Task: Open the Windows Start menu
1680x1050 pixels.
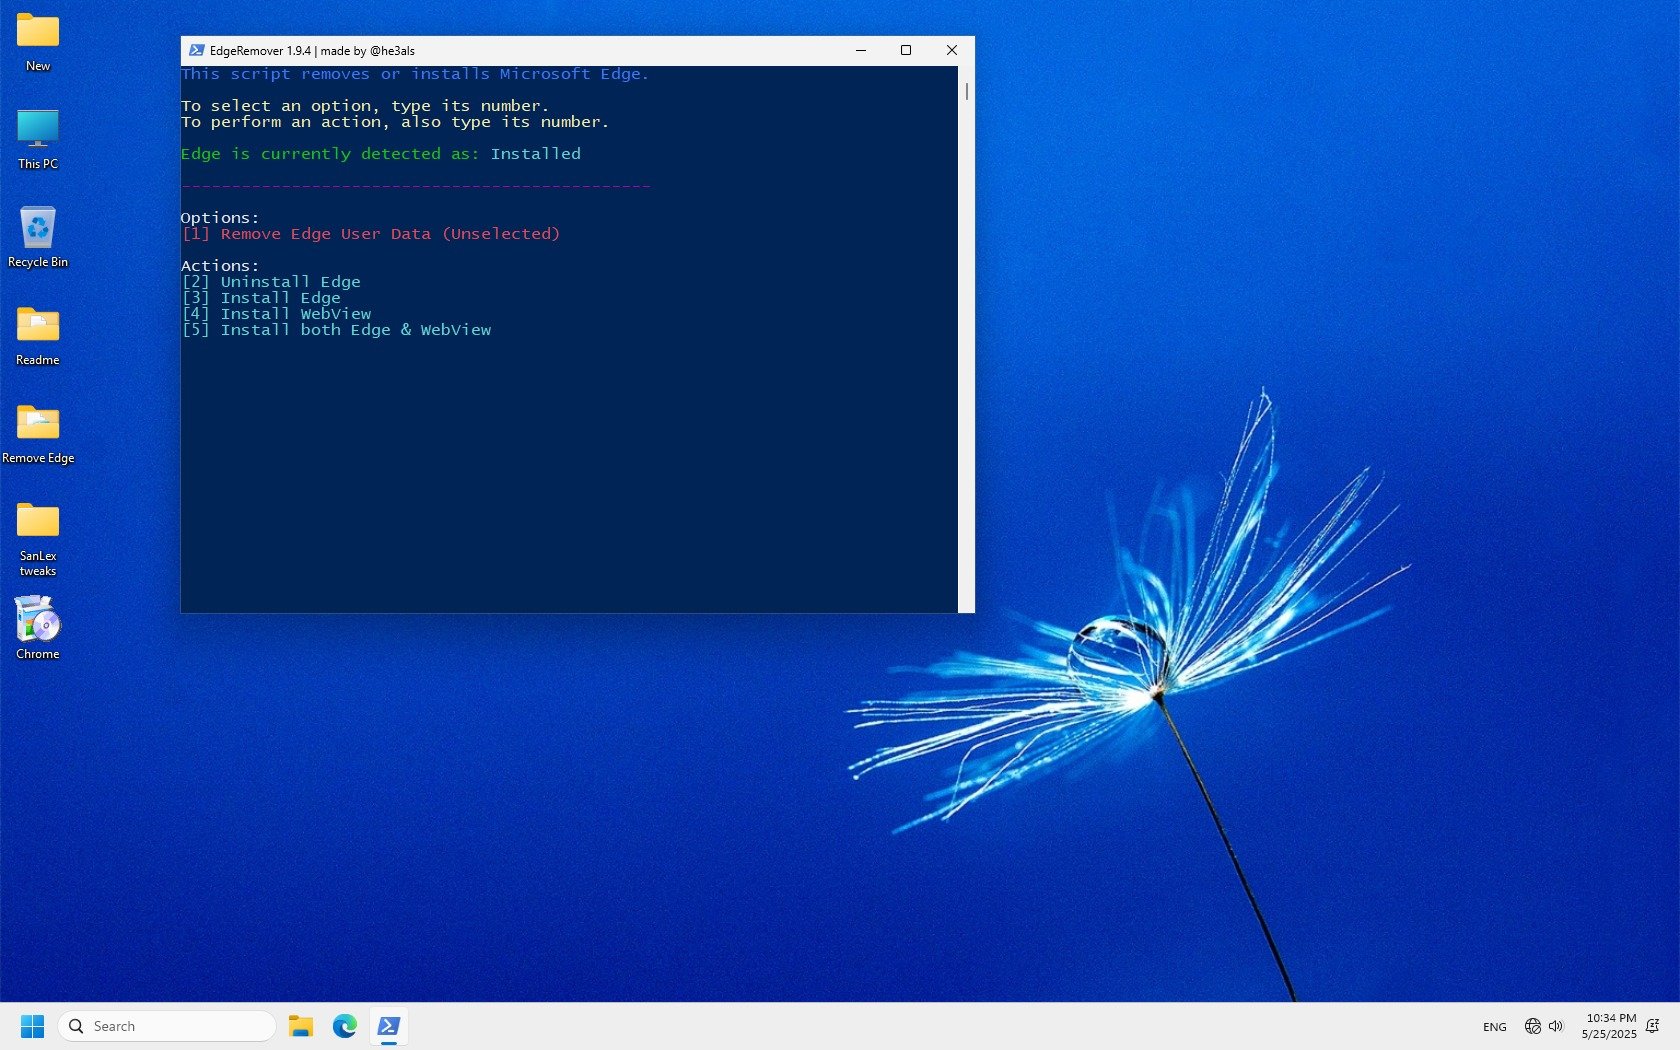Action: pyautogui.click(x=33, y=1026)
